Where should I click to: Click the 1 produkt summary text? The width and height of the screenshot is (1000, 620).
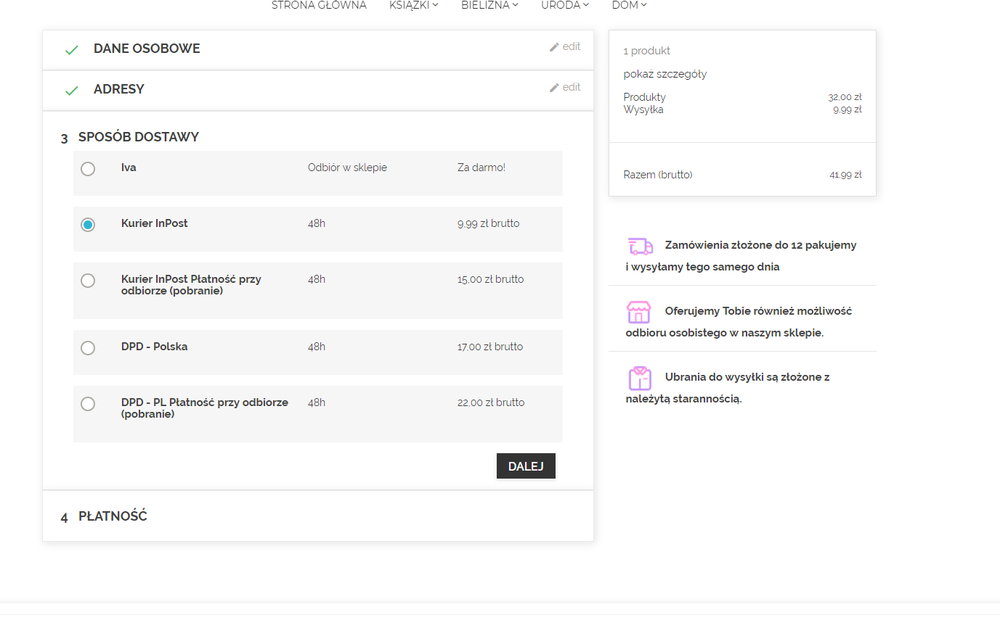pos(647,51)
